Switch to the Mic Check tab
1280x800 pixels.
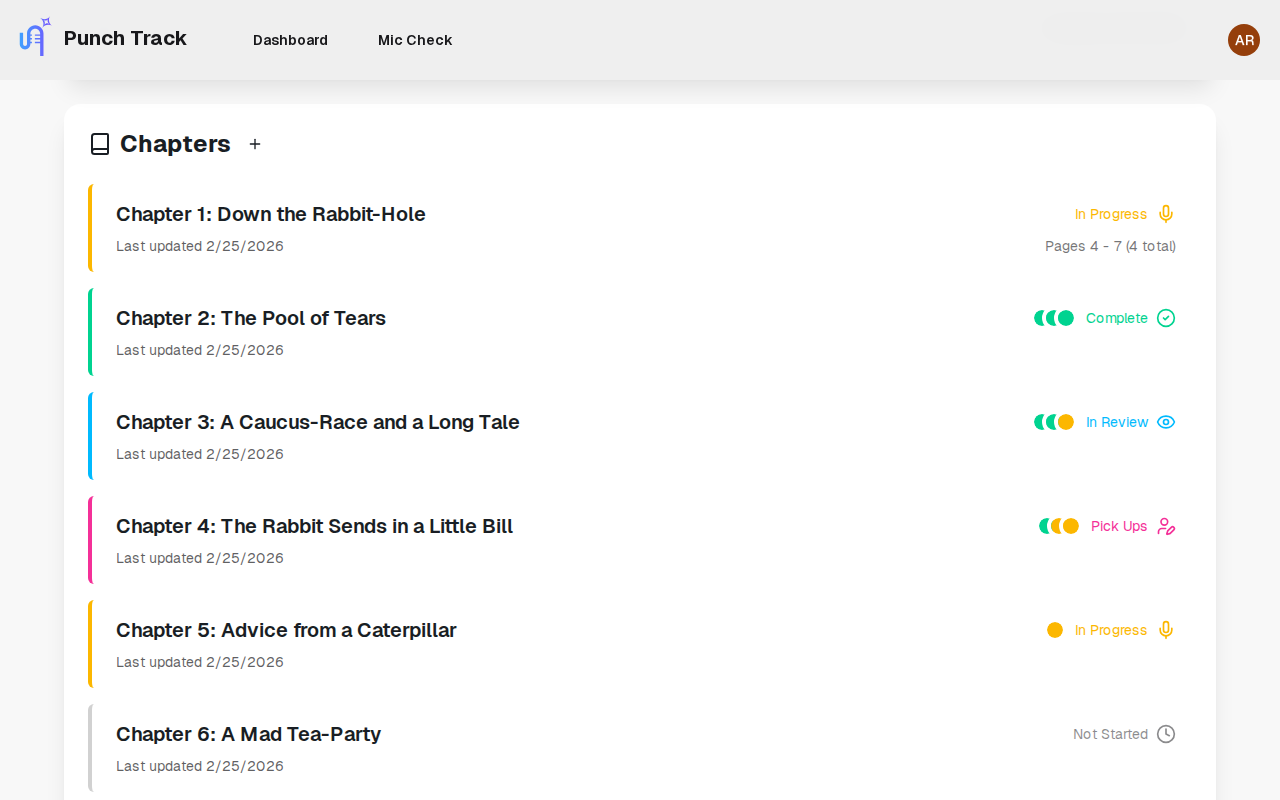414,40
